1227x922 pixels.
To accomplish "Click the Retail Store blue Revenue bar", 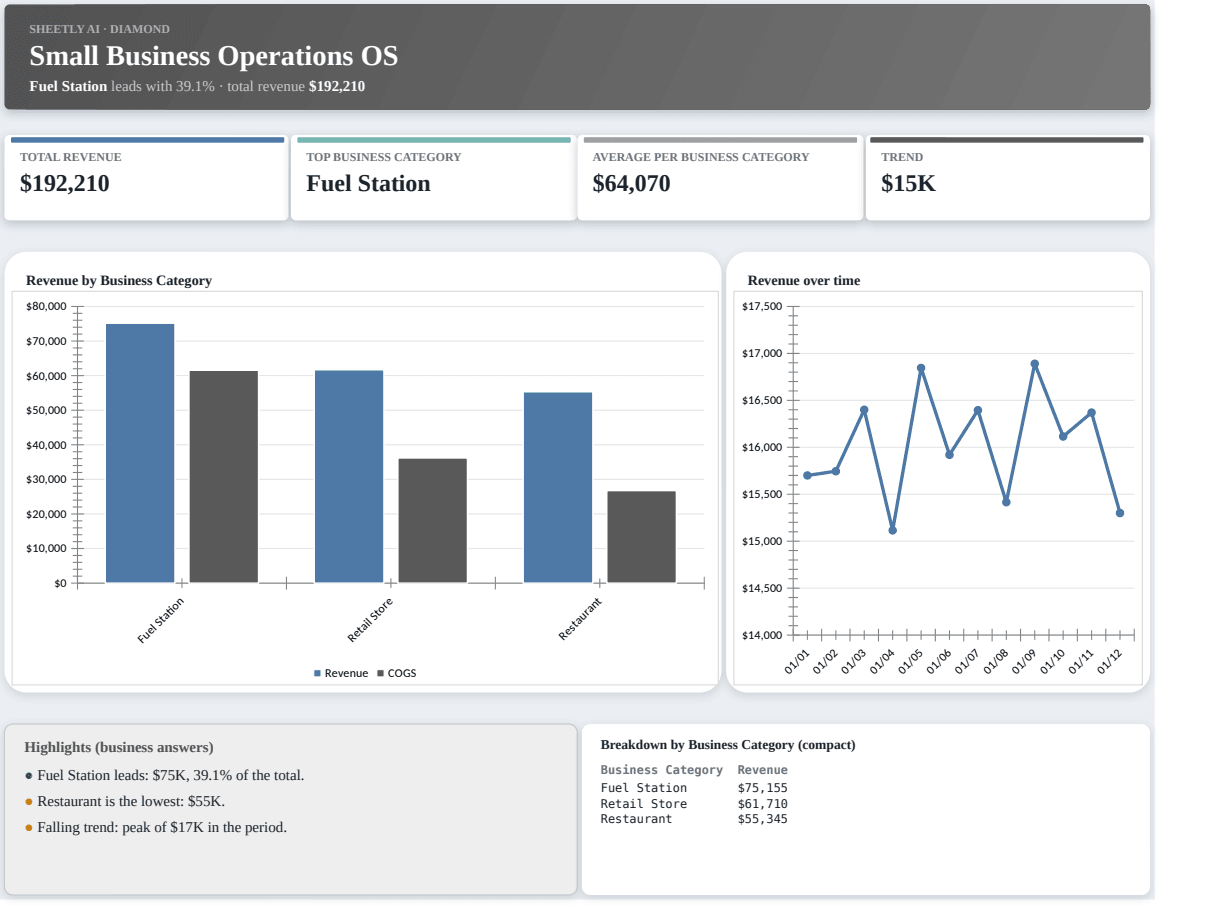I will click(349, 476).
